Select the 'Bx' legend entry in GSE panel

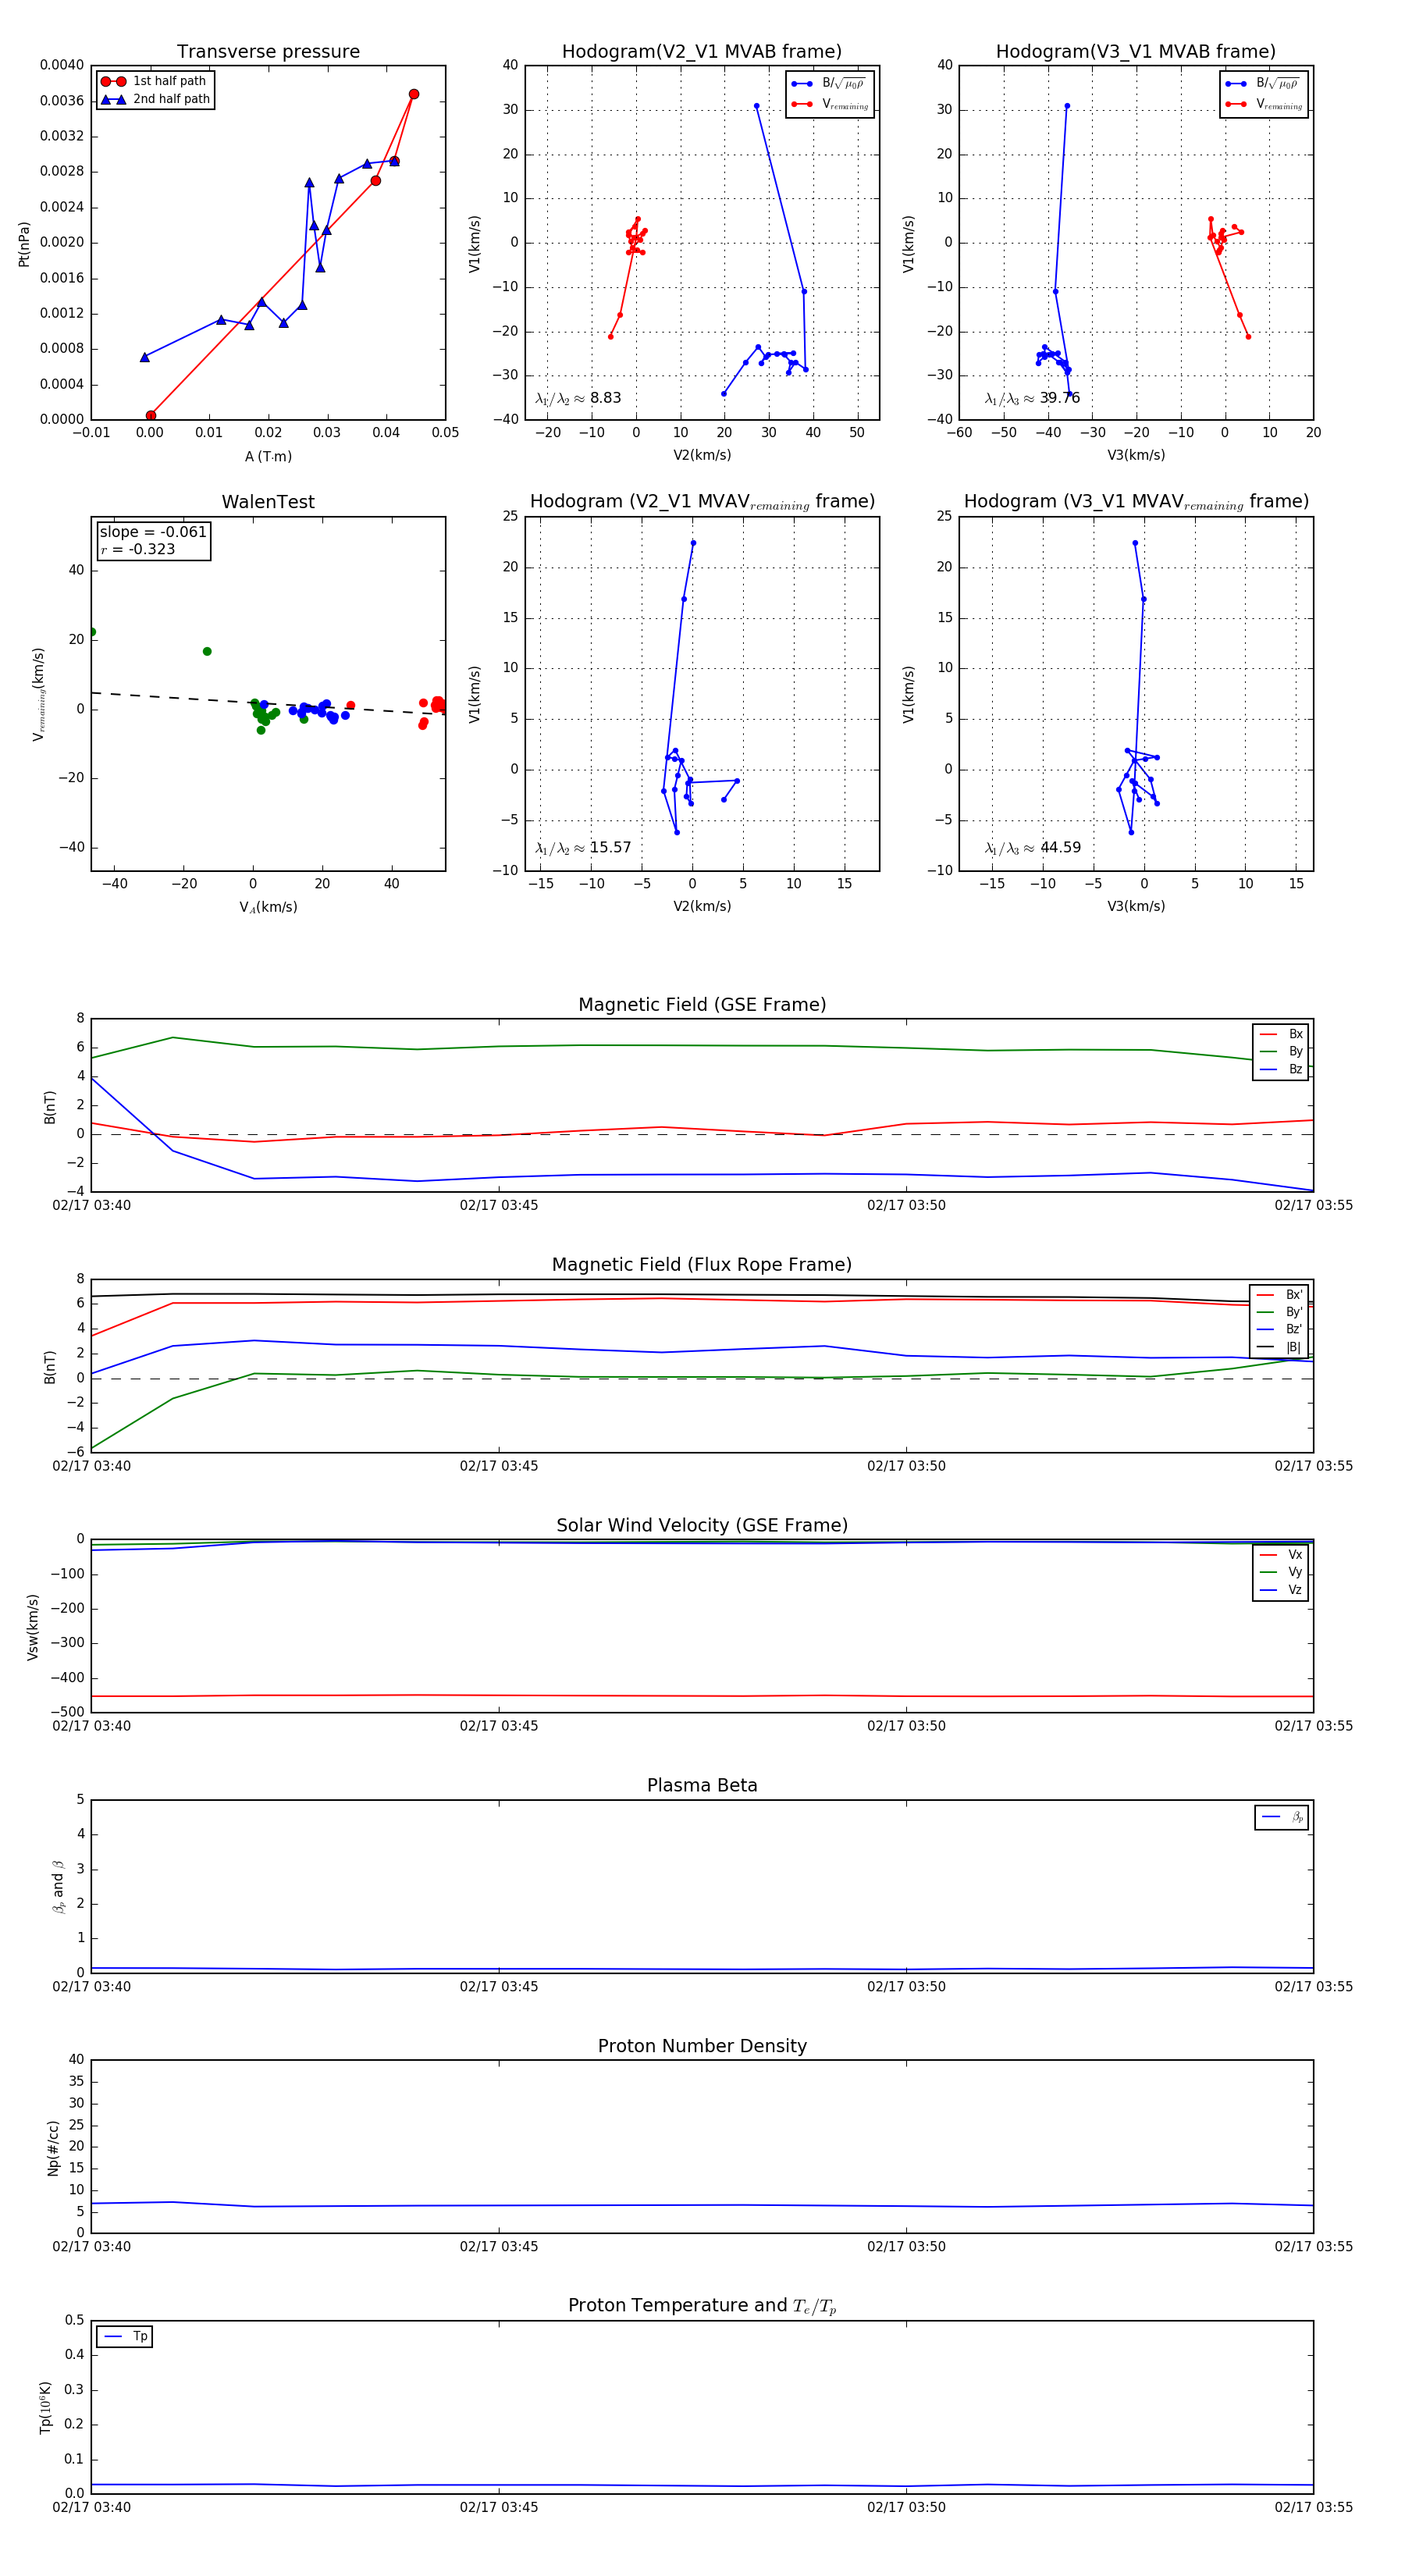[x=1281, y=1034]
